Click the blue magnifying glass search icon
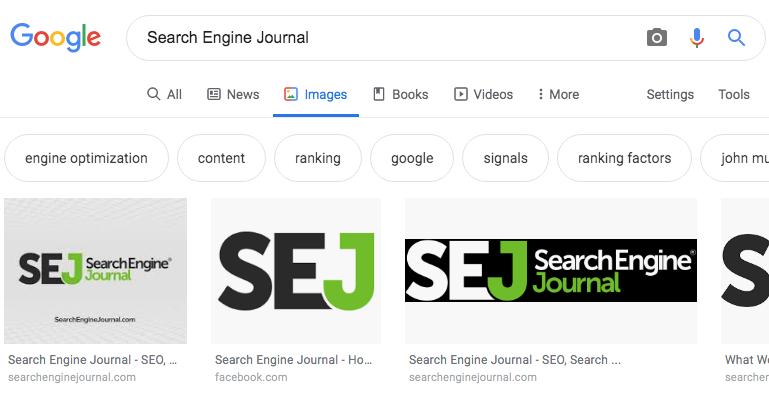This screenshot has width=769, height=404. coord(736,38)
